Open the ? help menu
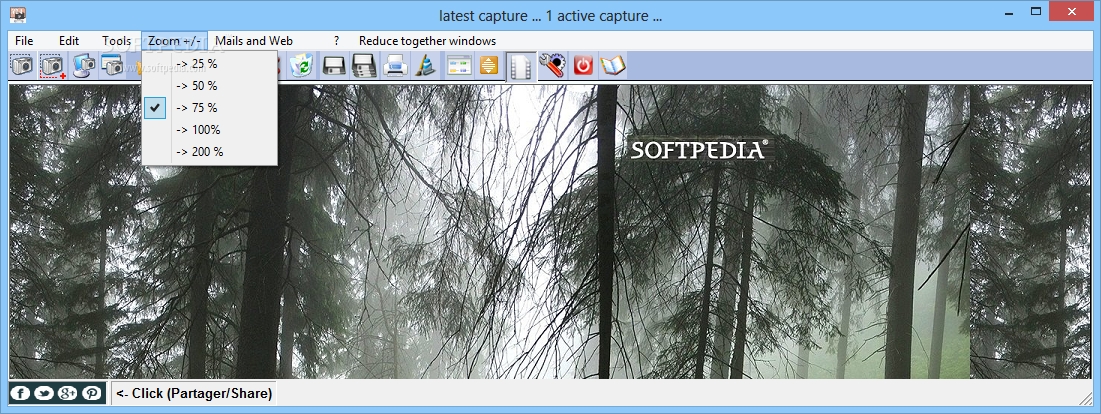 [336, 41]
